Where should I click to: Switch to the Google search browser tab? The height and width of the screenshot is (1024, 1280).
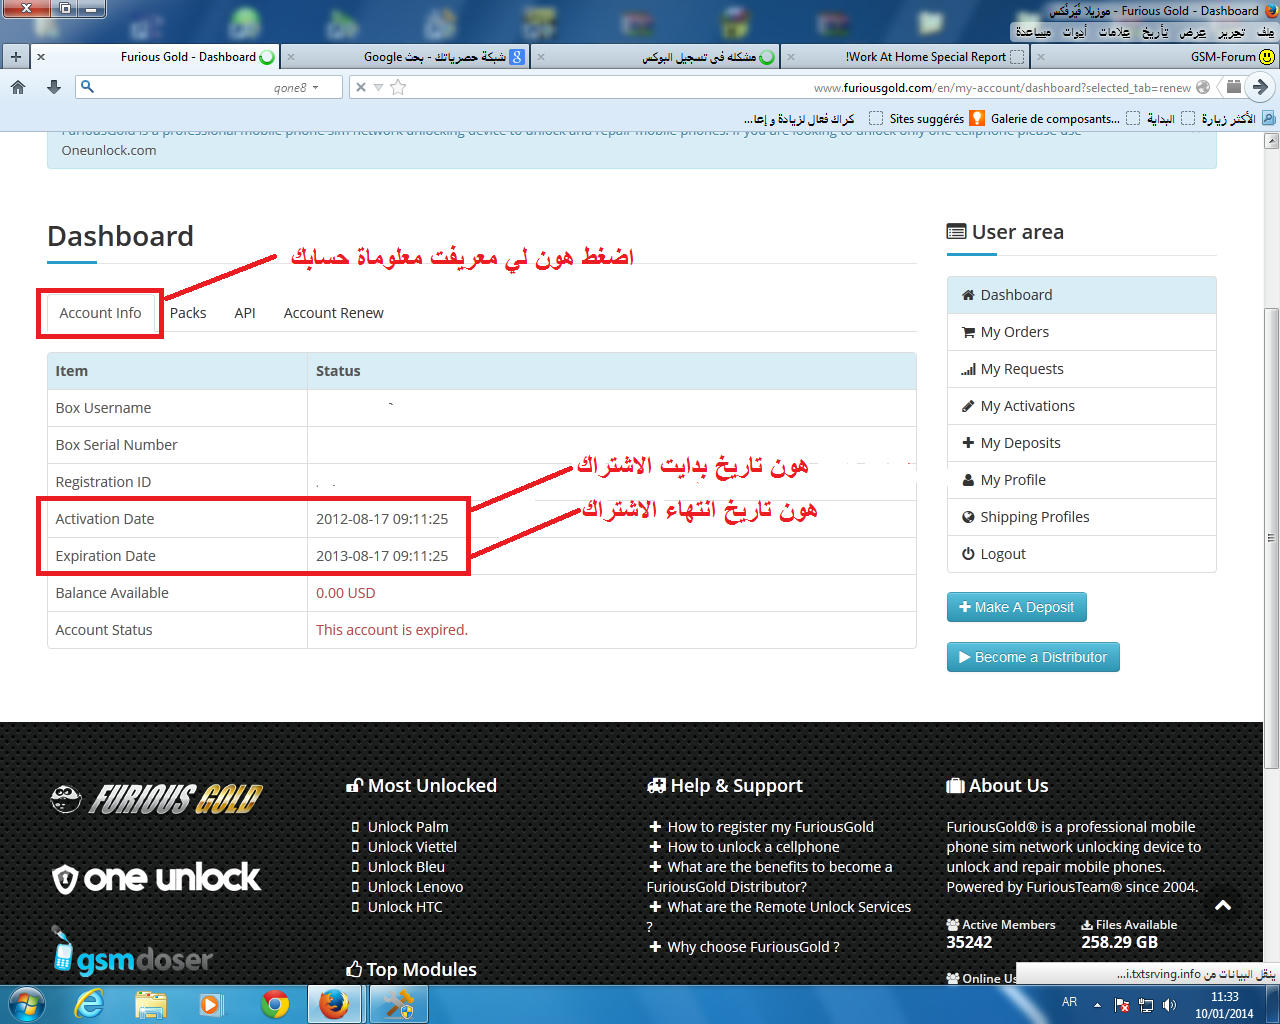405,57
